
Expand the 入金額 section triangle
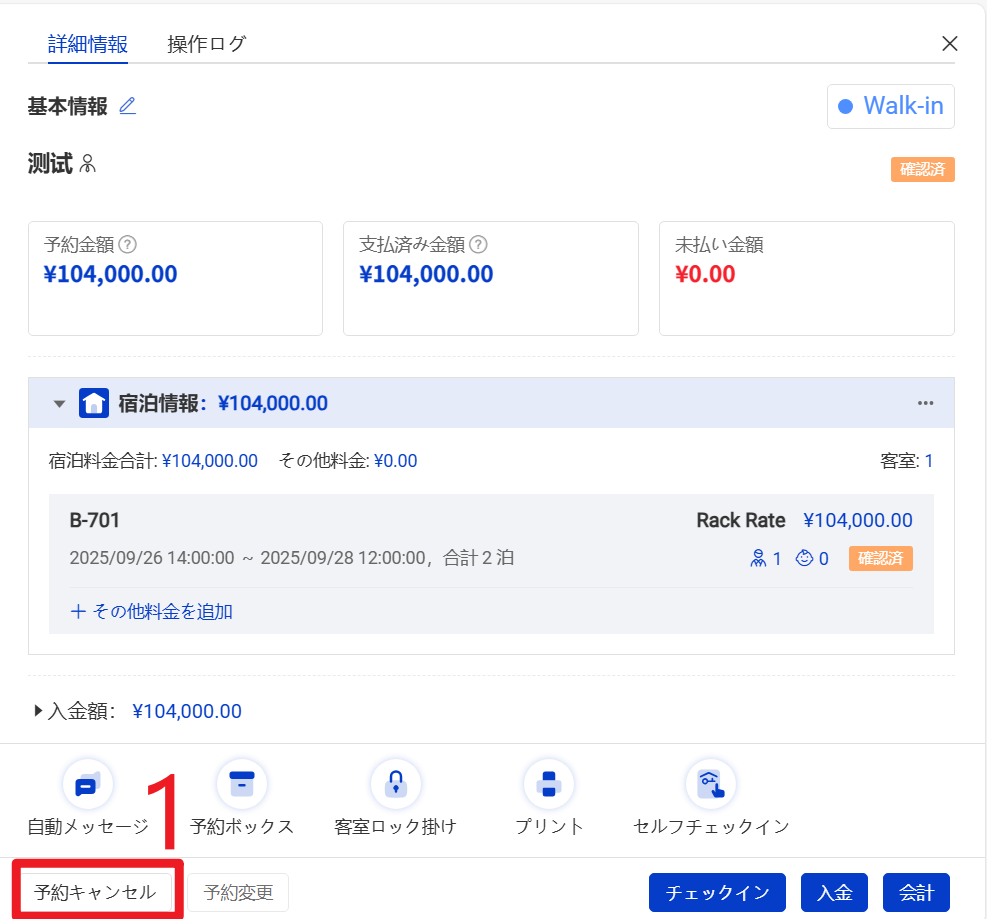[39, 711]
